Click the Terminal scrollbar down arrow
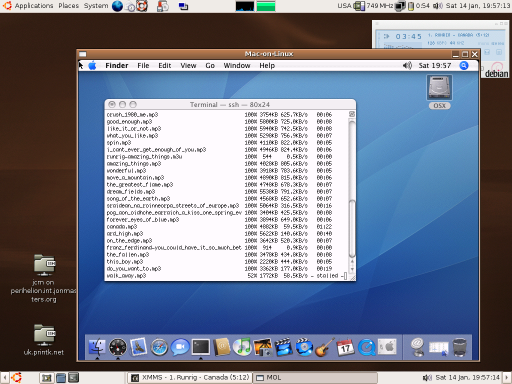Viewport: 512px width, 384px height. pos(352,269)
